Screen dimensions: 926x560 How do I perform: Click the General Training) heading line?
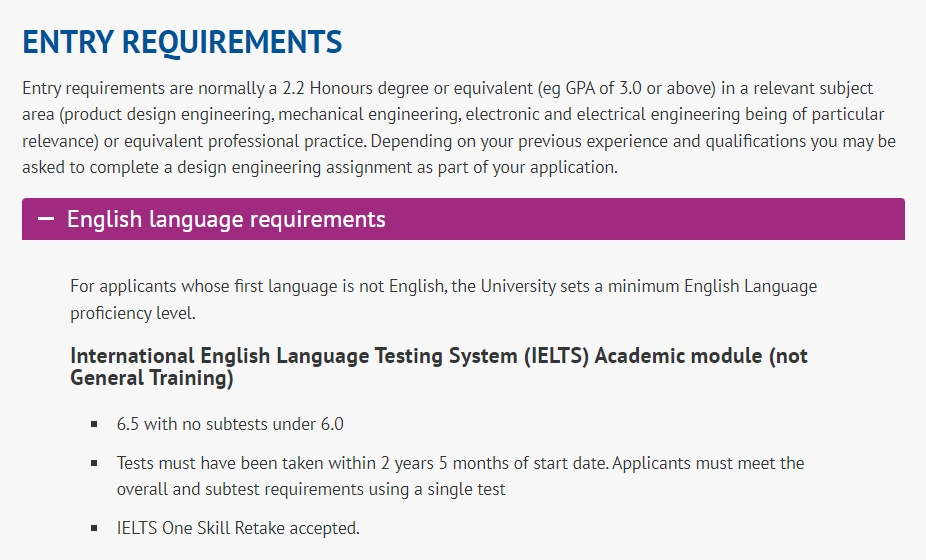pos(152,378)
